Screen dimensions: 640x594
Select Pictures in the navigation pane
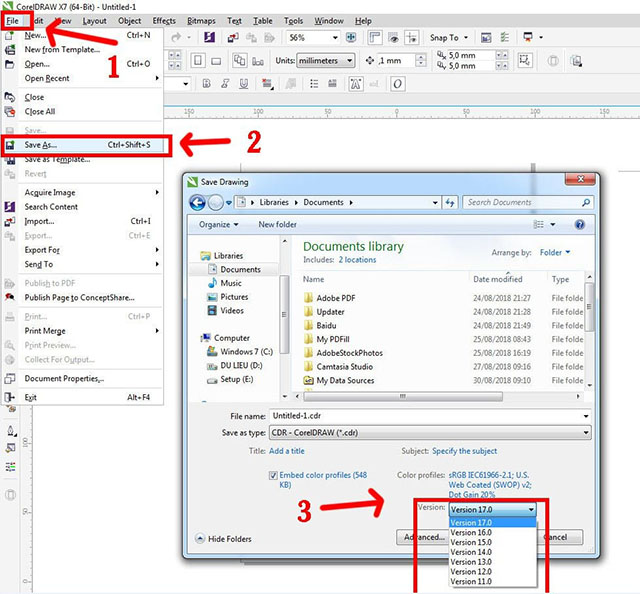[234, 297]
